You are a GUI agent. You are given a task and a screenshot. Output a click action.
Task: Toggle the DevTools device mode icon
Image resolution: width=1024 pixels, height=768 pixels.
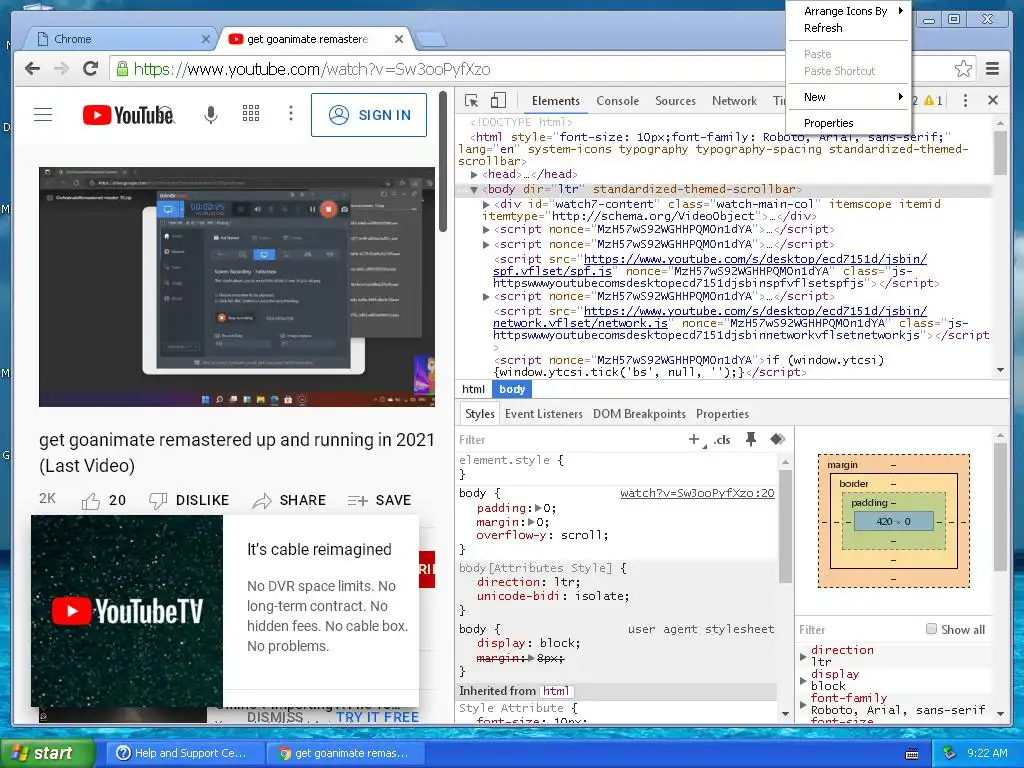[498, 100]
